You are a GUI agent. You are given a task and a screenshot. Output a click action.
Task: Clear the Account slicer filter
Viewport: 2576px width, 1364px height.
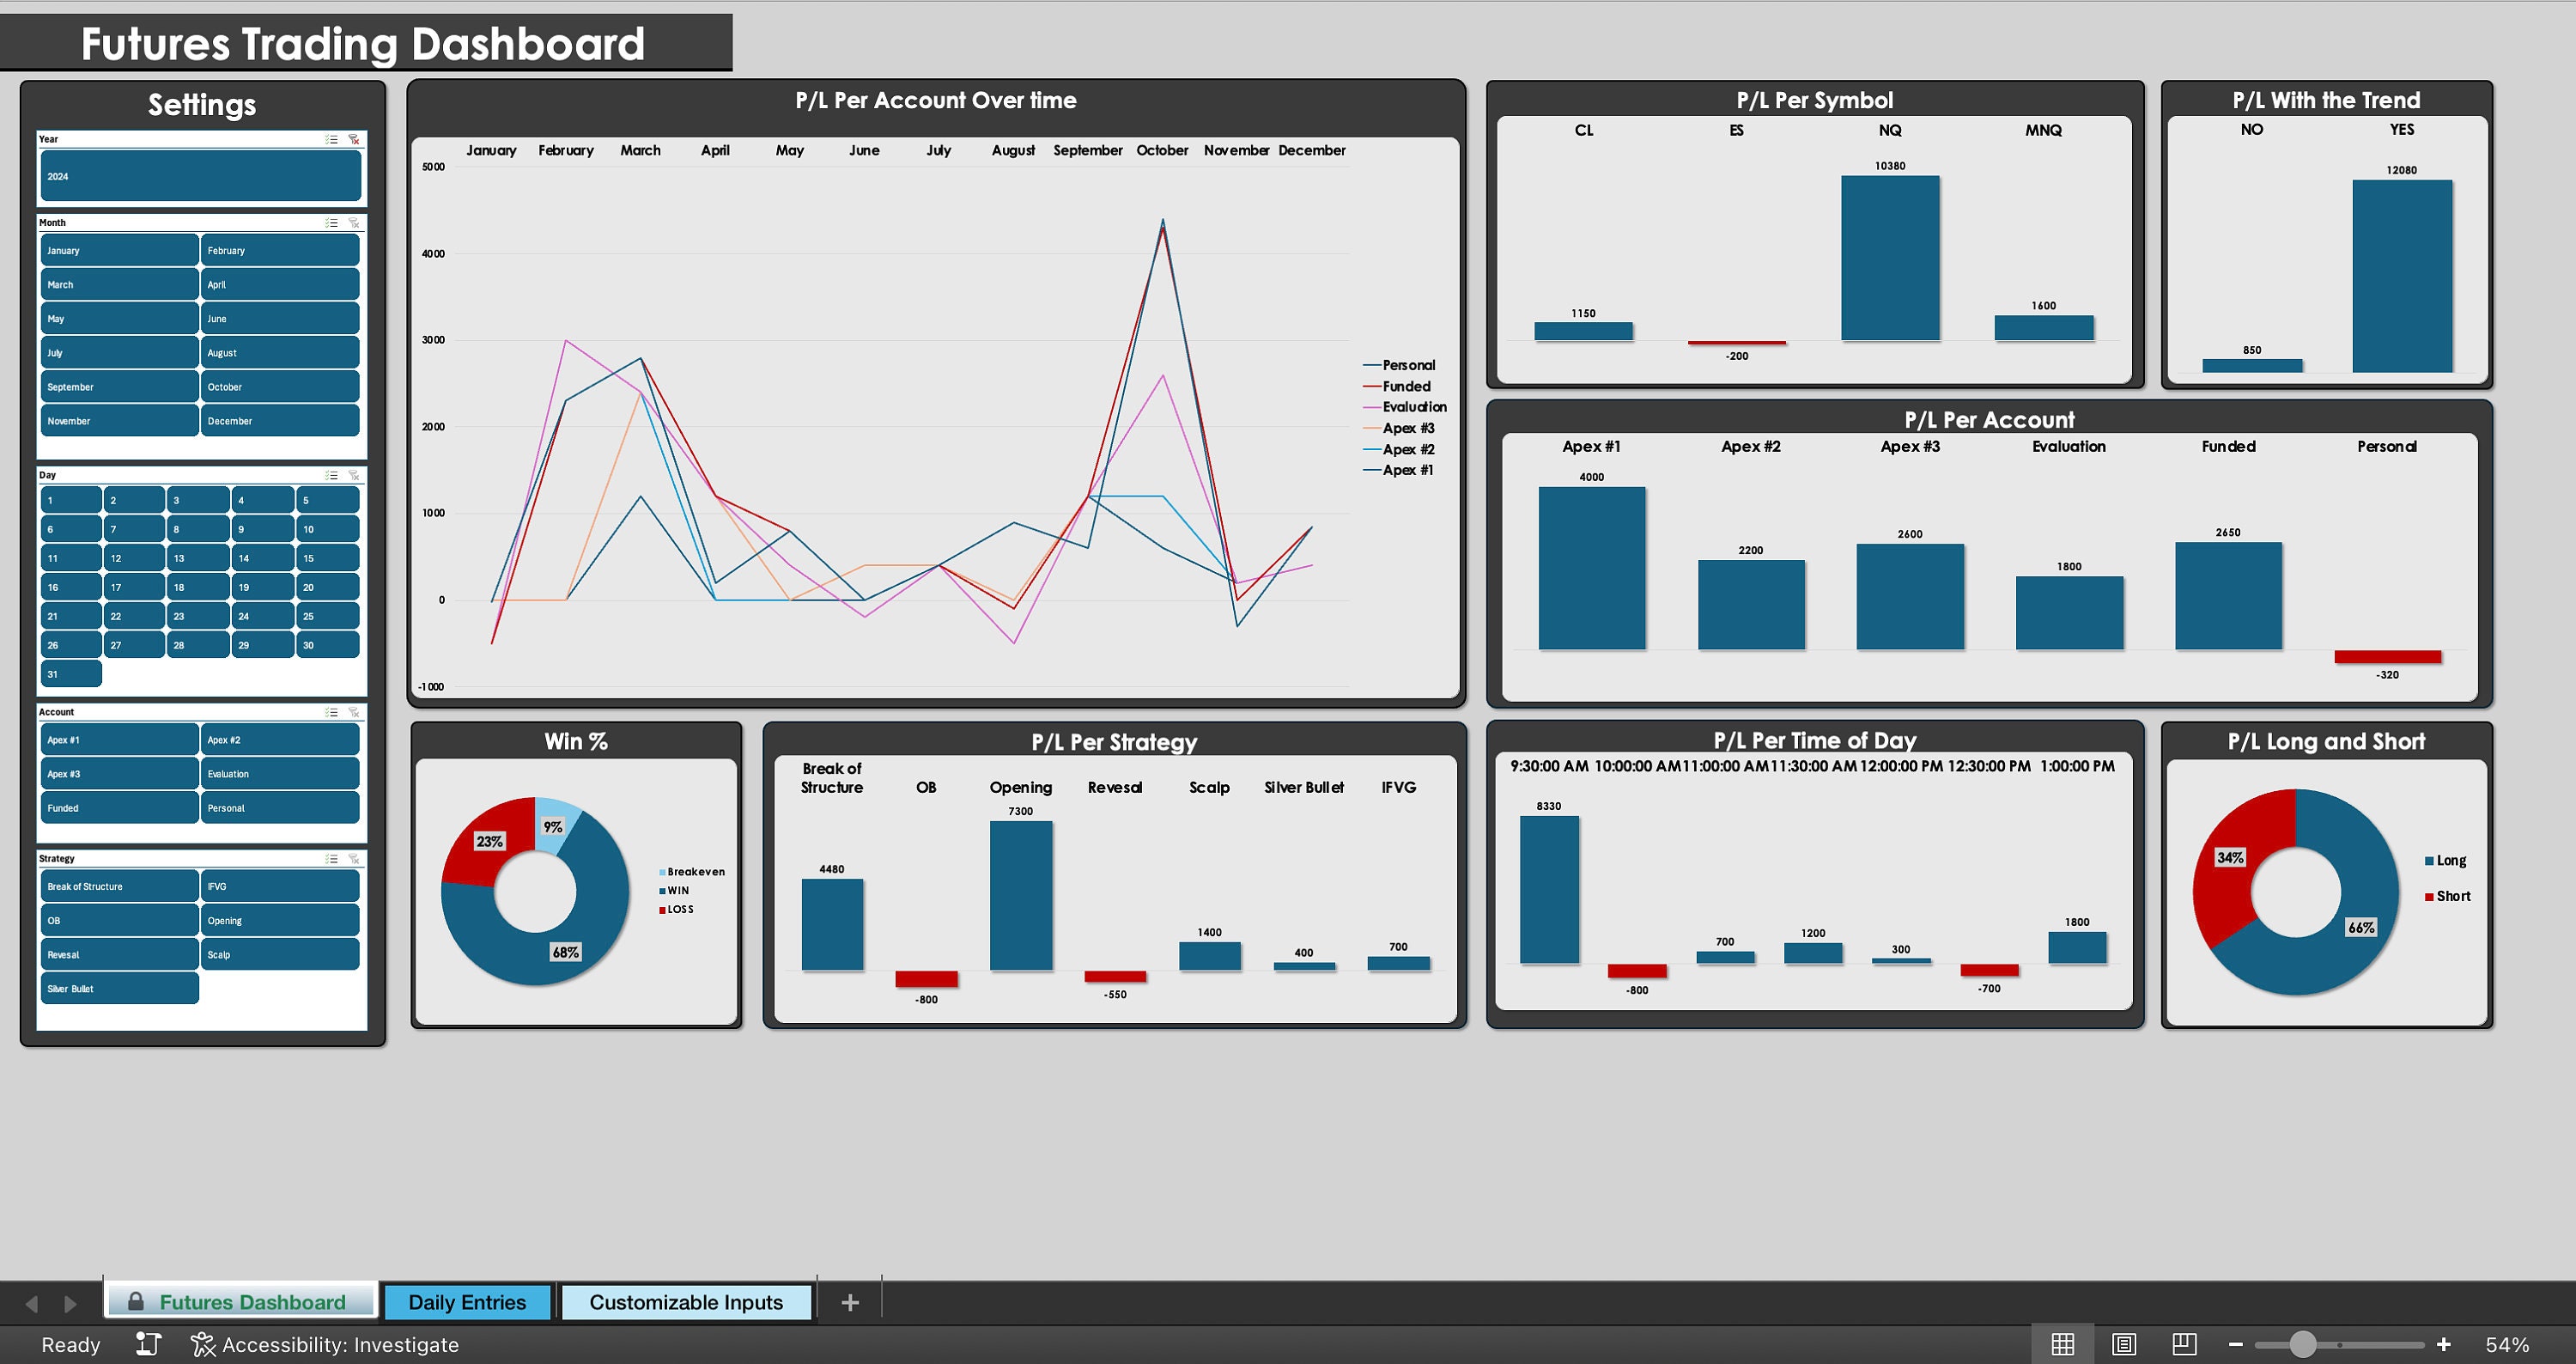pos(353,712)
